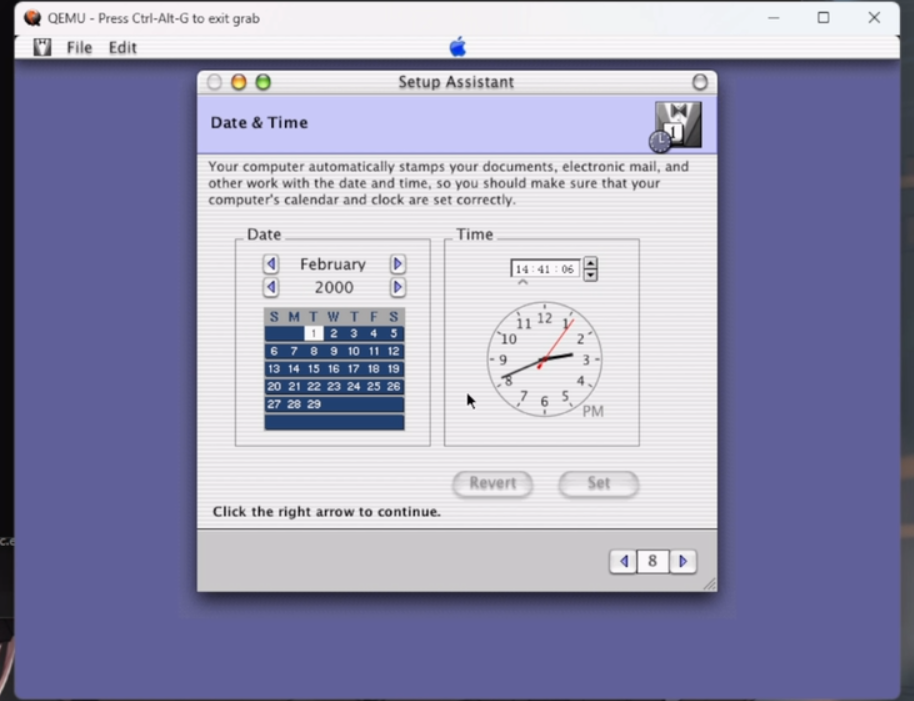Click the green zoom button in title bar
The image size is (914, 701).
263,82
